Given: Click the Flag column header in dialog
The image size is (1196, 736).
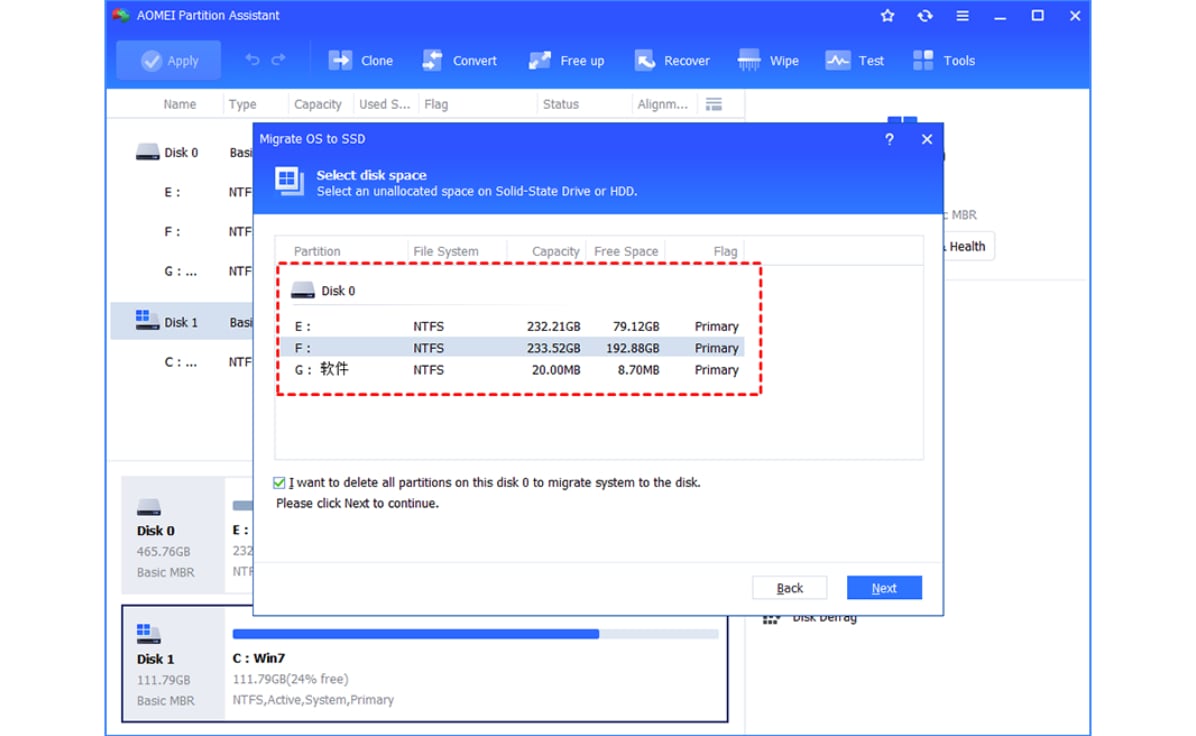Looking at the screenshot, I should [x=725, y=251].
